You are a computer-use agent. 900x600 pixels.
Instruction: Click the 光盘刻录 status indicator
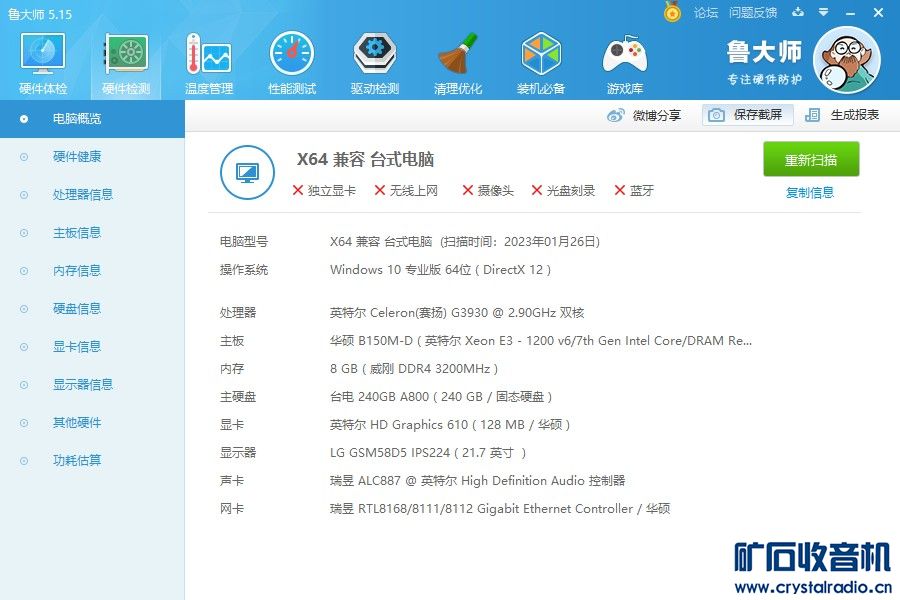point(563,191)
